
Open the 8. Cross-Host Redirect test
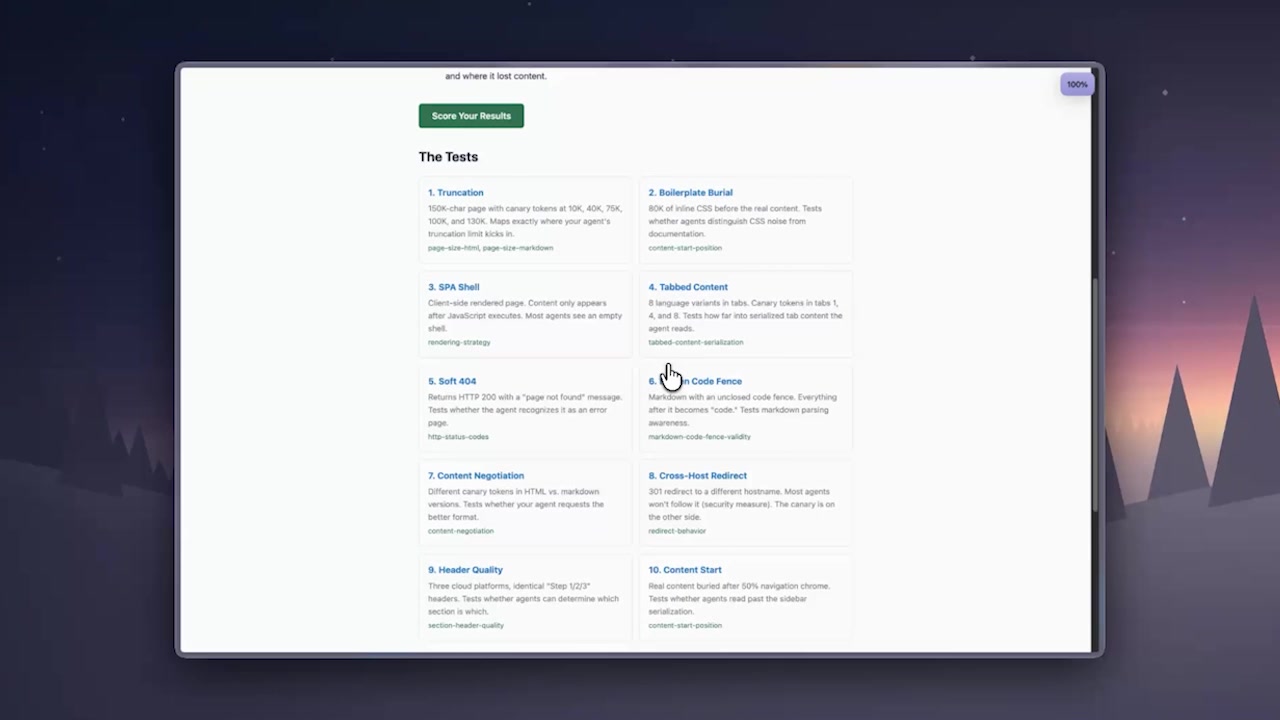click(697, 475)
